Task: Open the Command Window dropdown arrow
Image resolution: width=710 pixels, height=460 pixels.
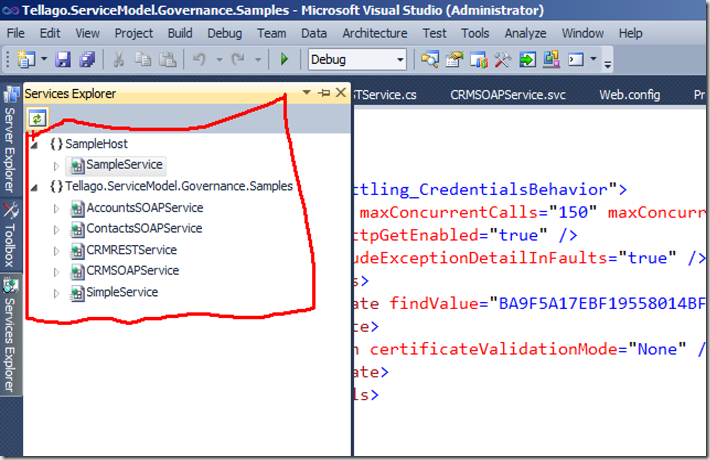Action: click(x=593, y=59)
